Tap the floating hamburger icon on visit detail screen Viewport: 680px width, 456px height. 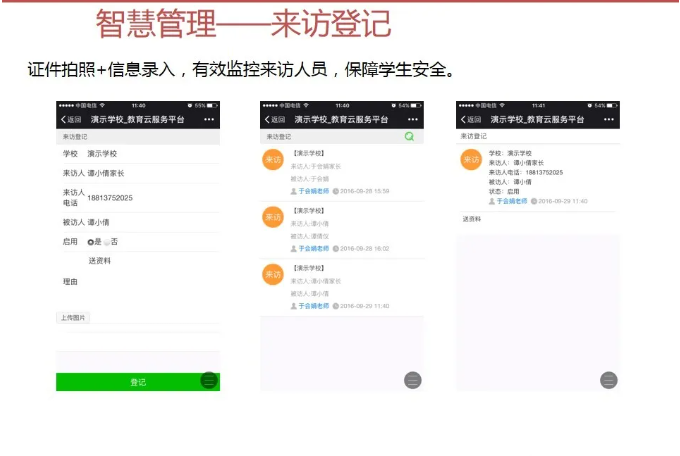[608, 380]
